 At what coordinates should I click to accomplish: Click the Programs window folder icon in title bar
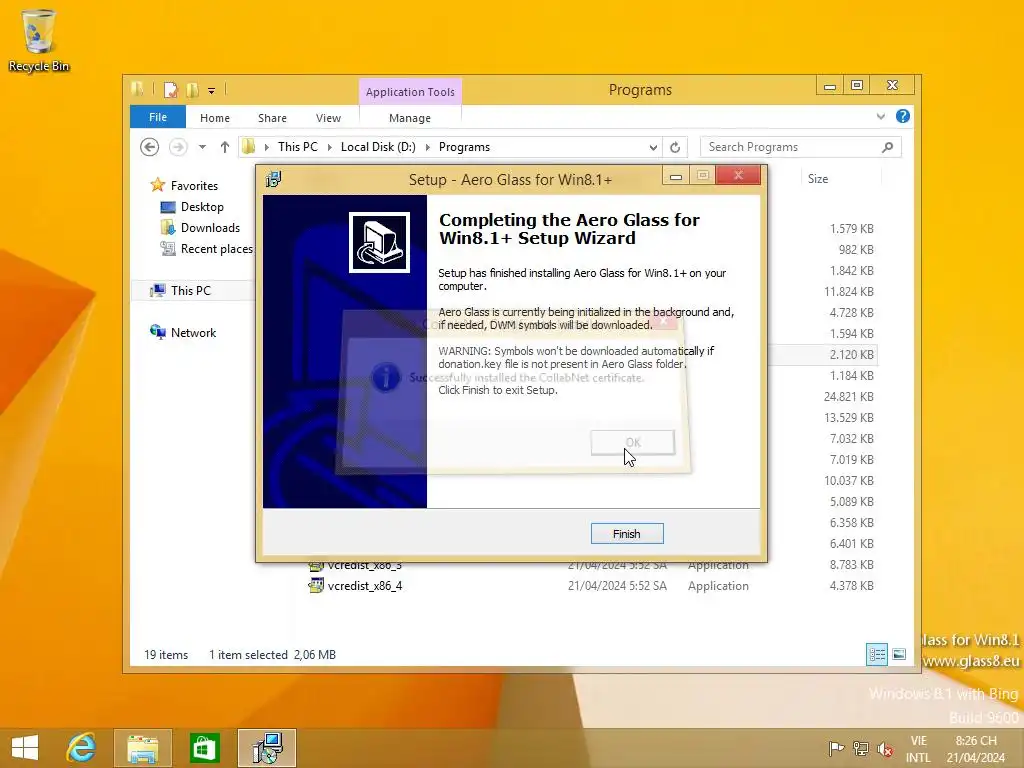[138, 89]
